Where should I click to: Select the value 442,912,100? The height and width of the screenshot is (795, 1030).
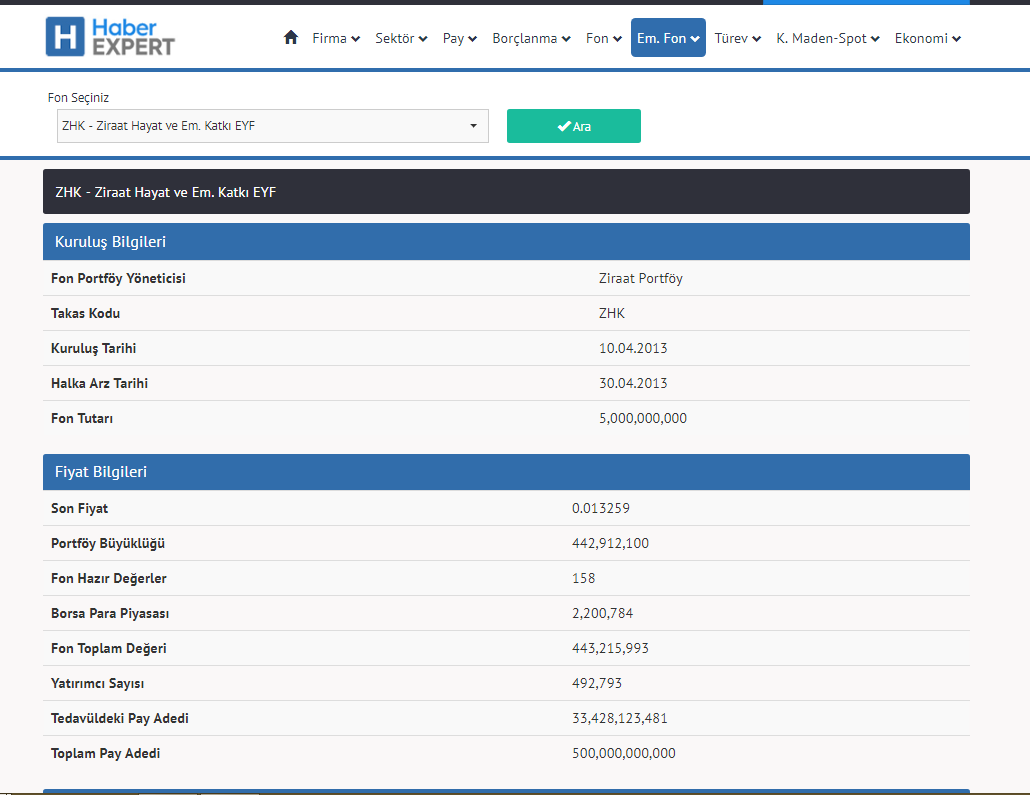[610, 543]
